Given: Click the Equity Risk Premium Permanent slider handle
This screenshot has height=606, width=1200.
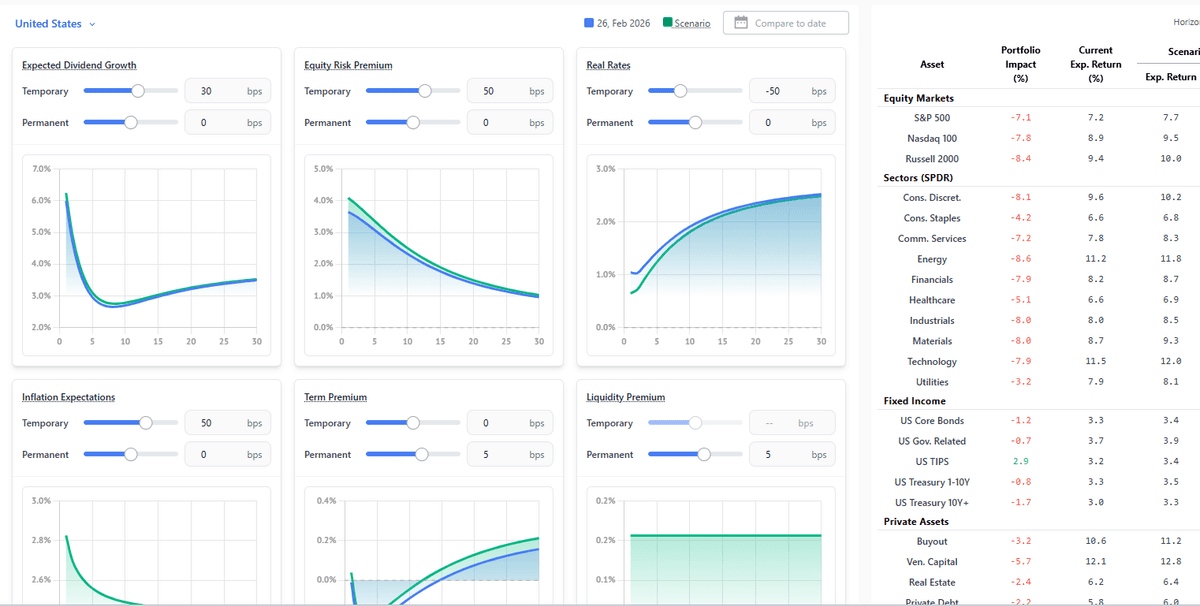Looking at the screenshot, I should pyautogui.click(x=413, y=123).
